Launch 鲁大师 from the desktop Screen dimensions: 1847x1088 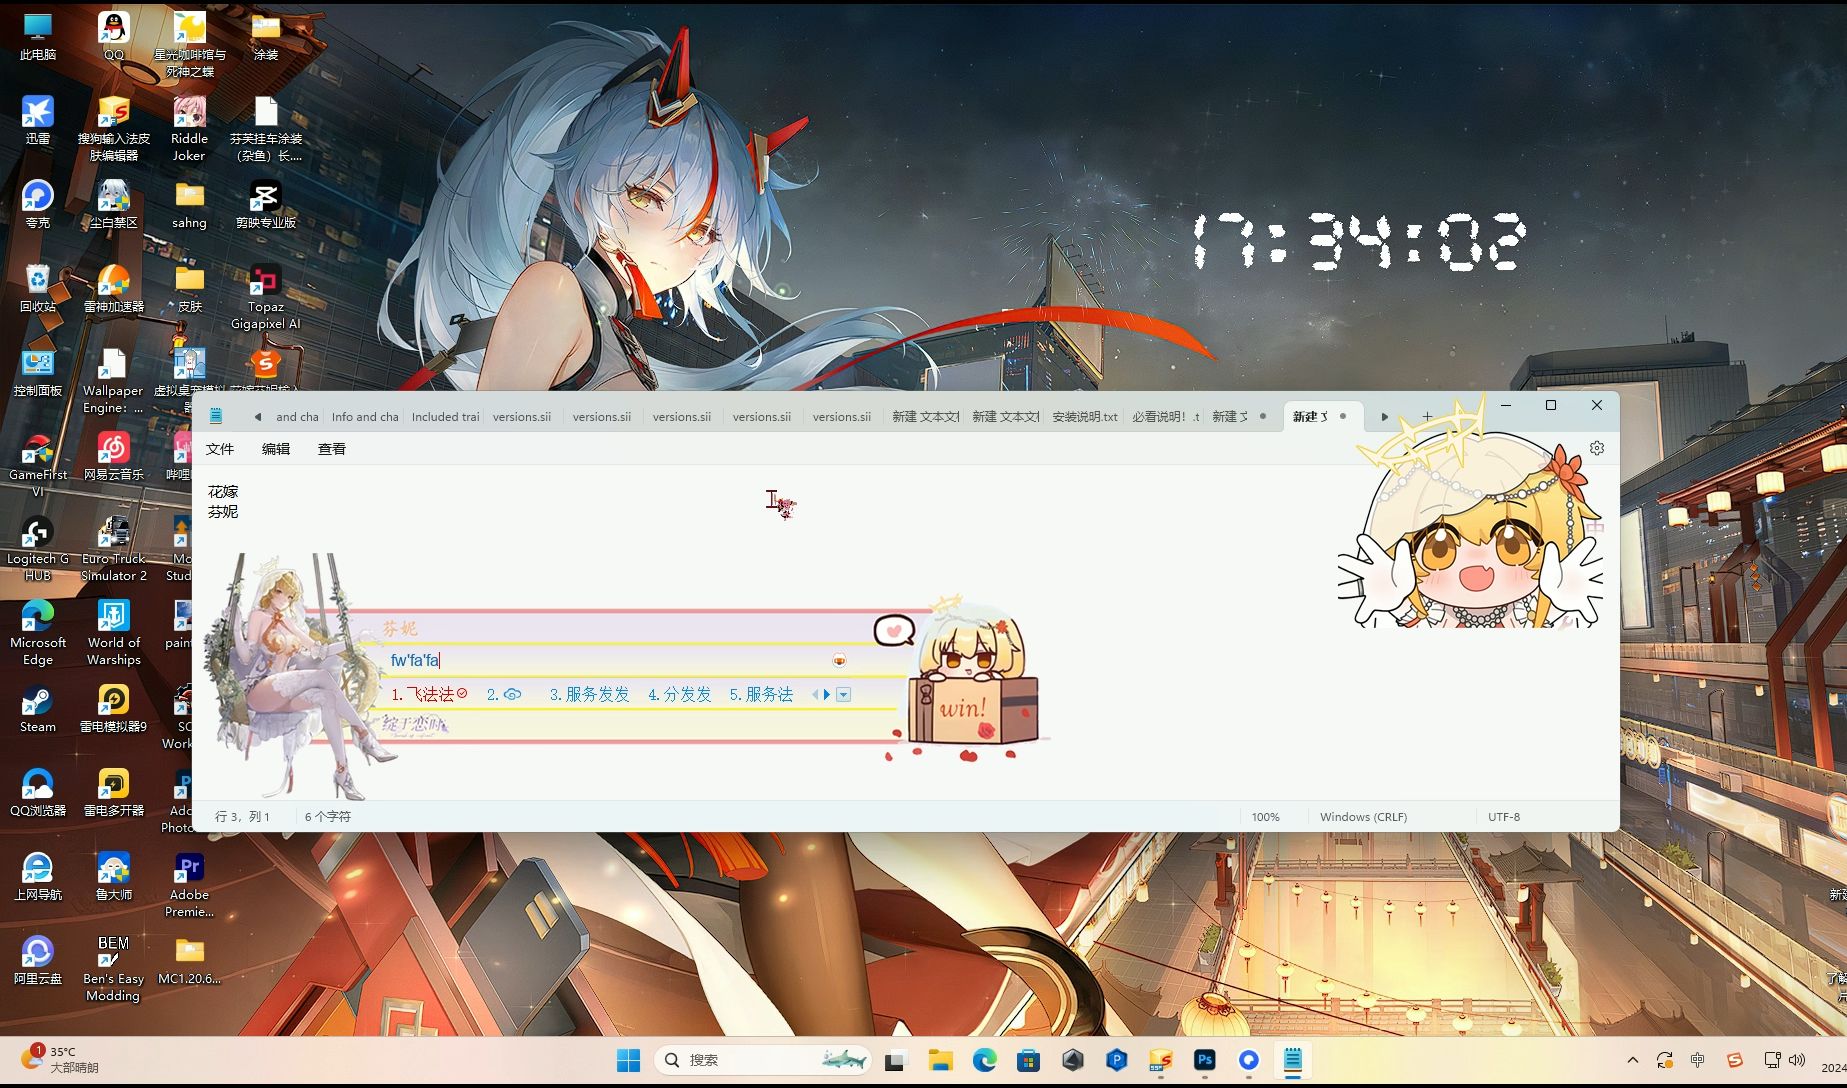113,876
